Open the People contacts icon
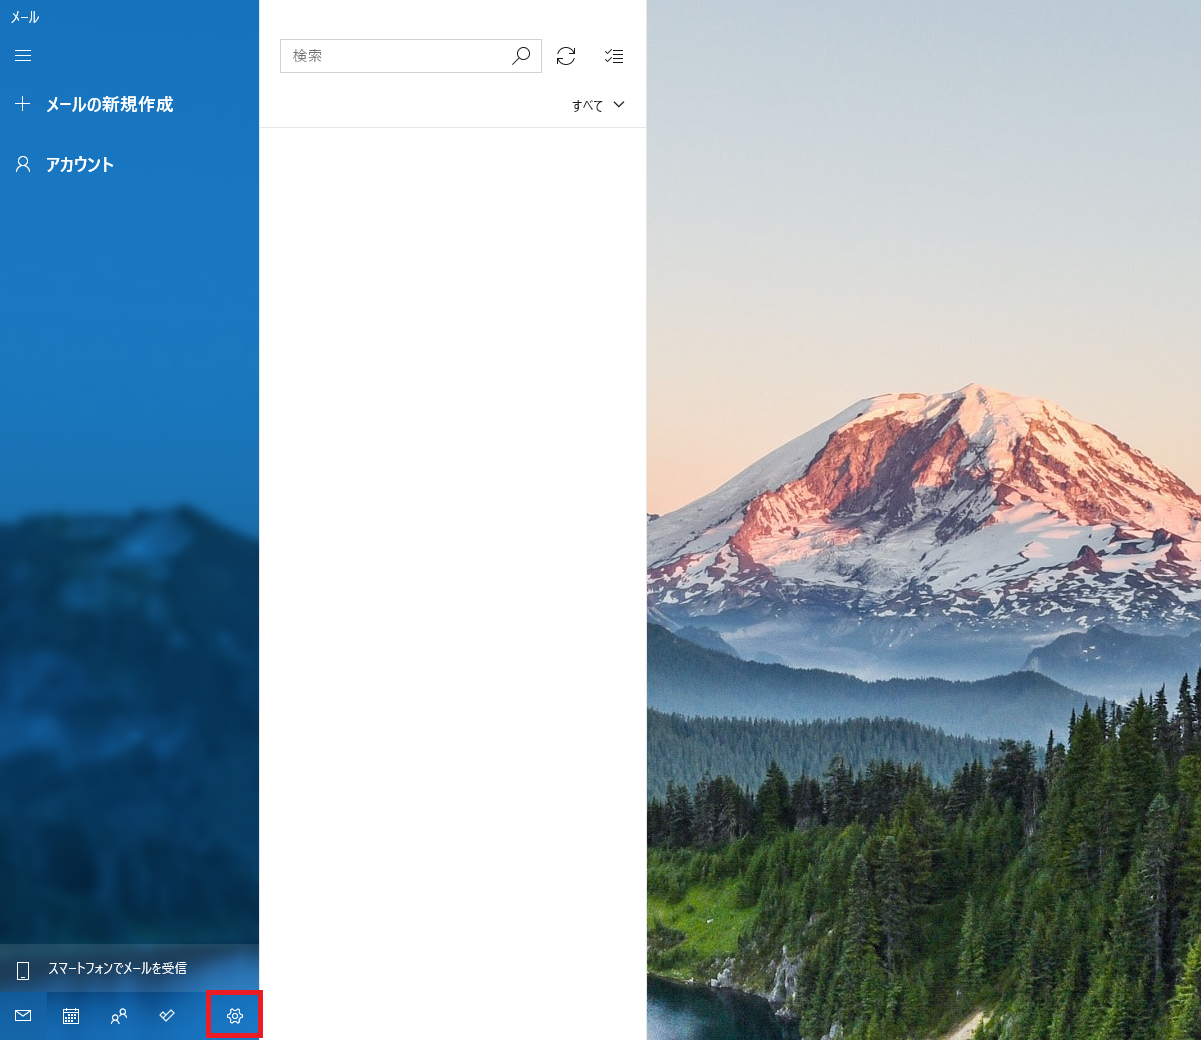The width and height of the screenshot is (1201, 1040). coord(119,1016)
